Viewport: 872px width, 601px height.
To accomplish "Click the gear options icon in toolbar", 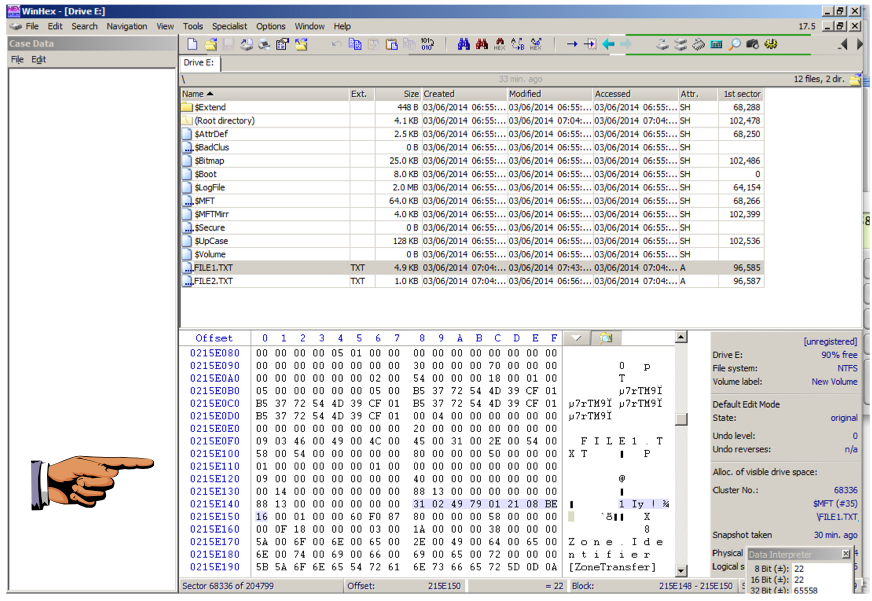I will (x=771, y=44).
